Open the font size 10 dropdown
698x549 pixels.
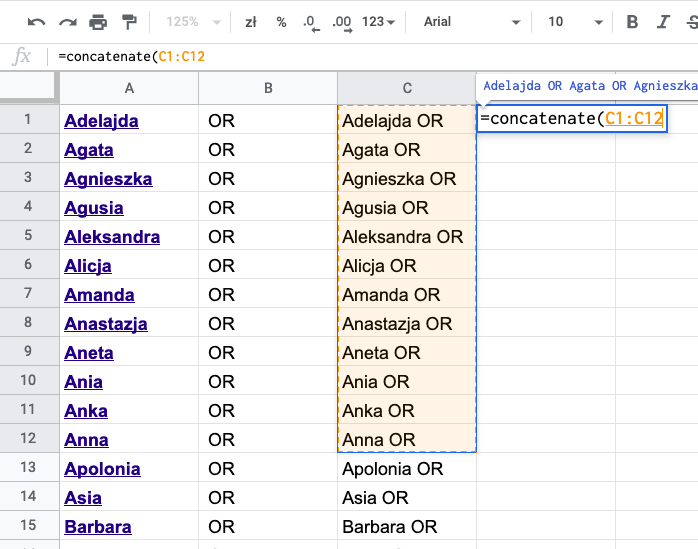pos(570,22)
